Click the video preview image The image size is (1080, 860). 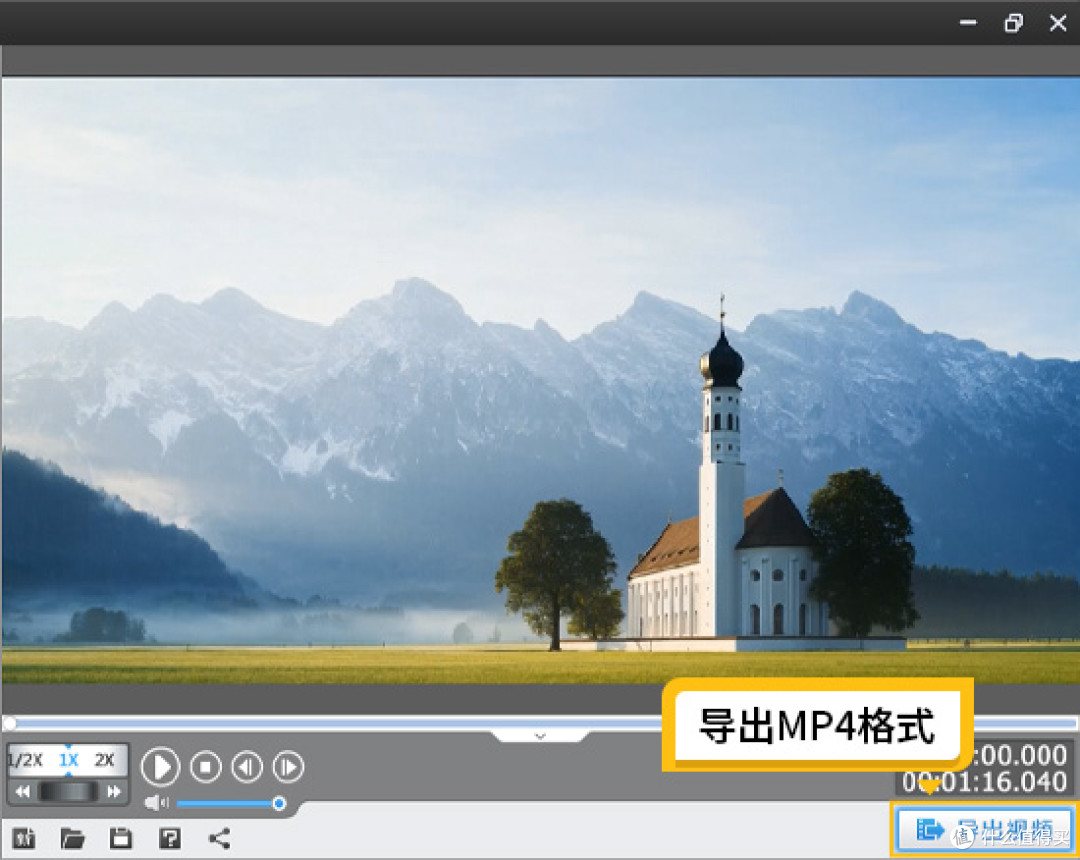[540, 381]
